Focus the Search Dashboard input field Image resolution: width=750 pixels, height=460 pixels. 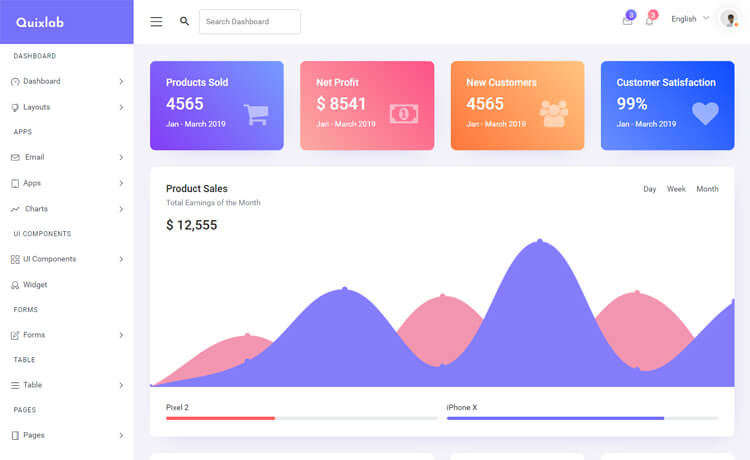pos(249,21)
